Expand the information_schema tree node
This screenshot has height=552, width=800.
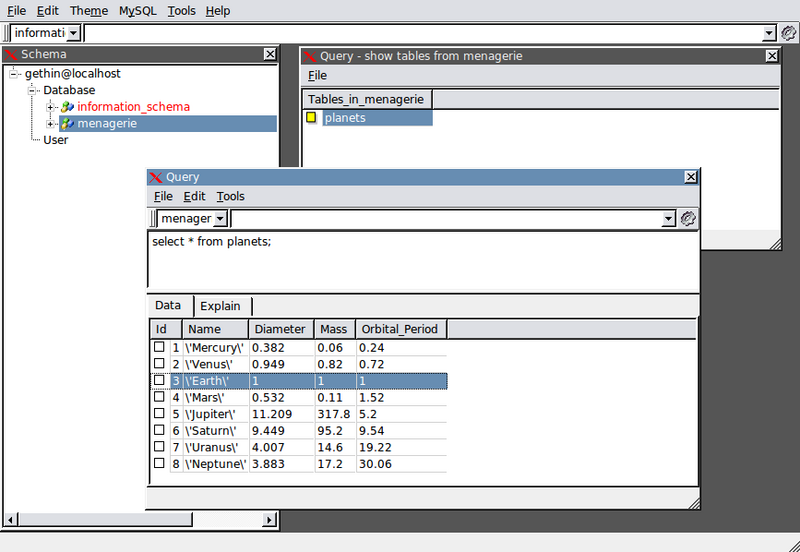[51, 107]
